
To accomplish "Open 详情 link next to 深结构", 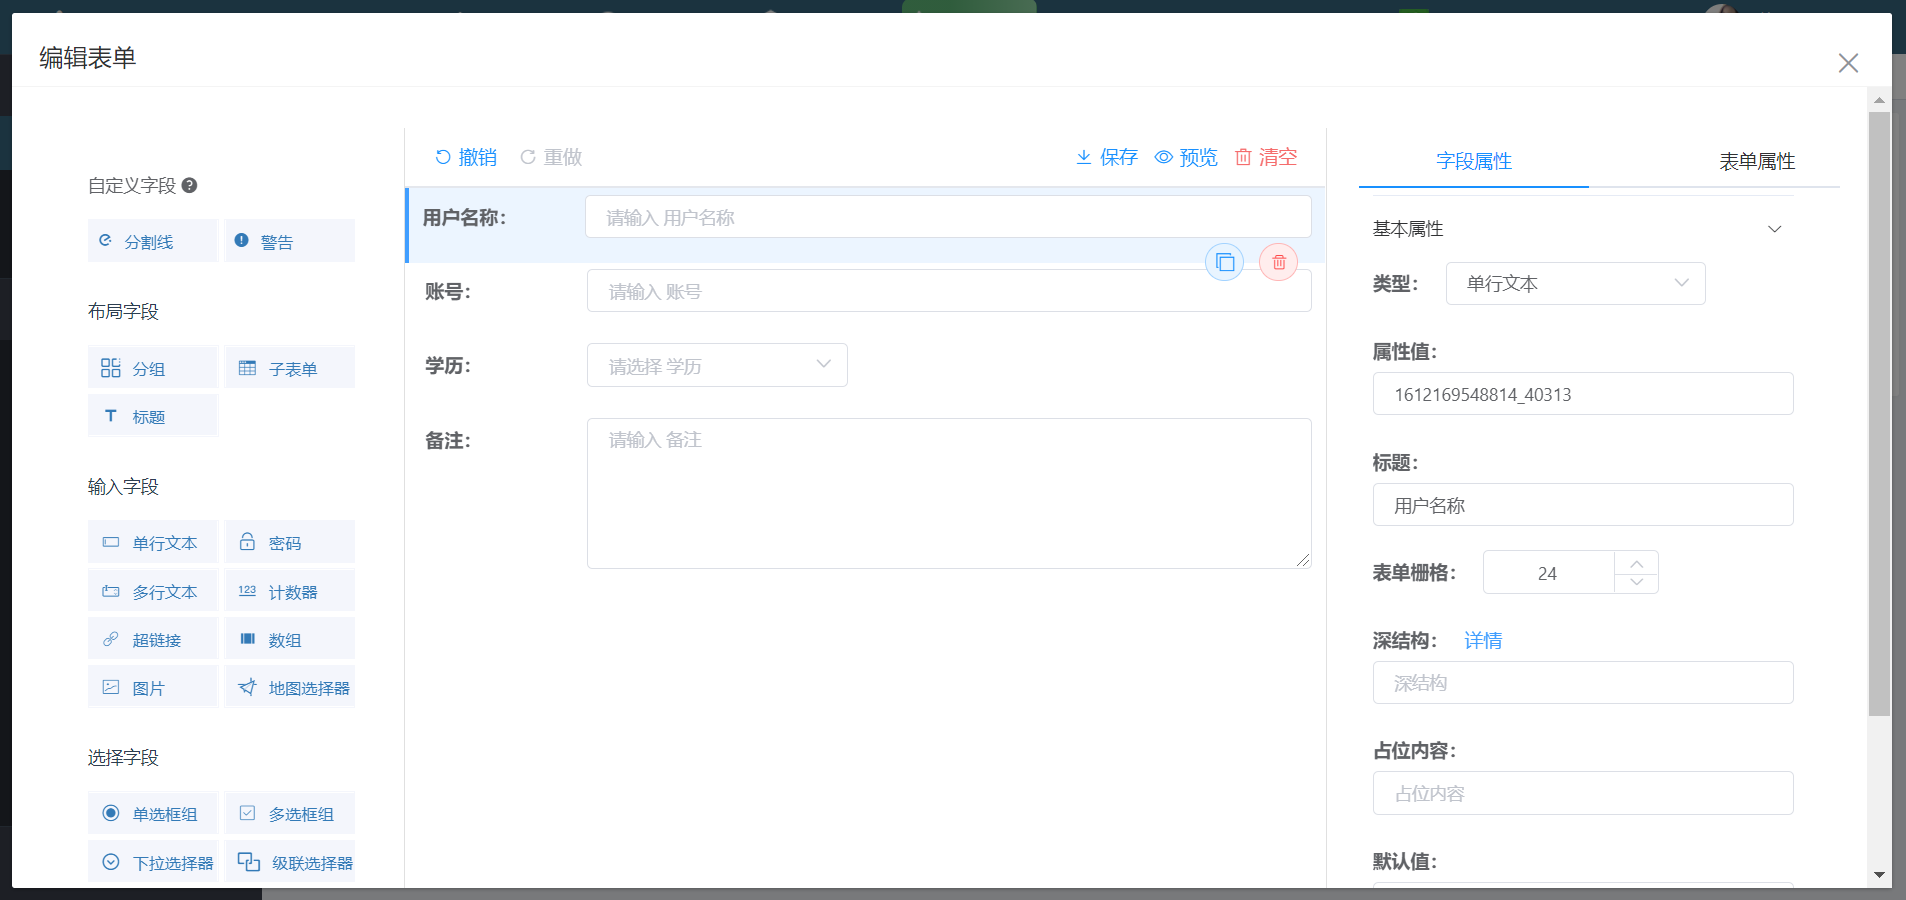I will (x=1483, y=640).
